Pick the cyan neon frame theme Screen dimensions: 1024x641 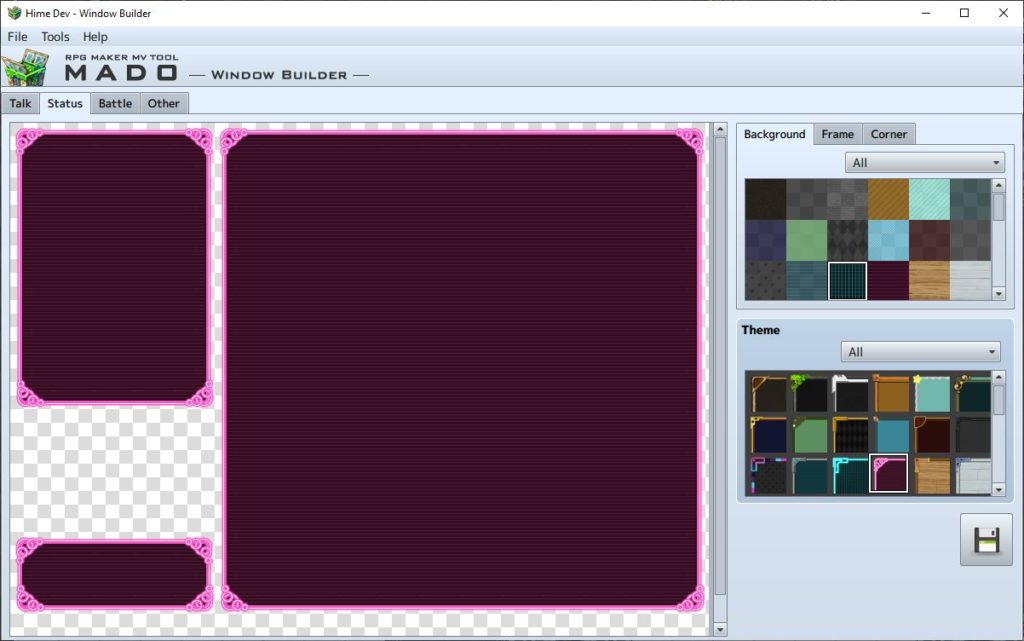pyautogui.click(x=850, y=475)
